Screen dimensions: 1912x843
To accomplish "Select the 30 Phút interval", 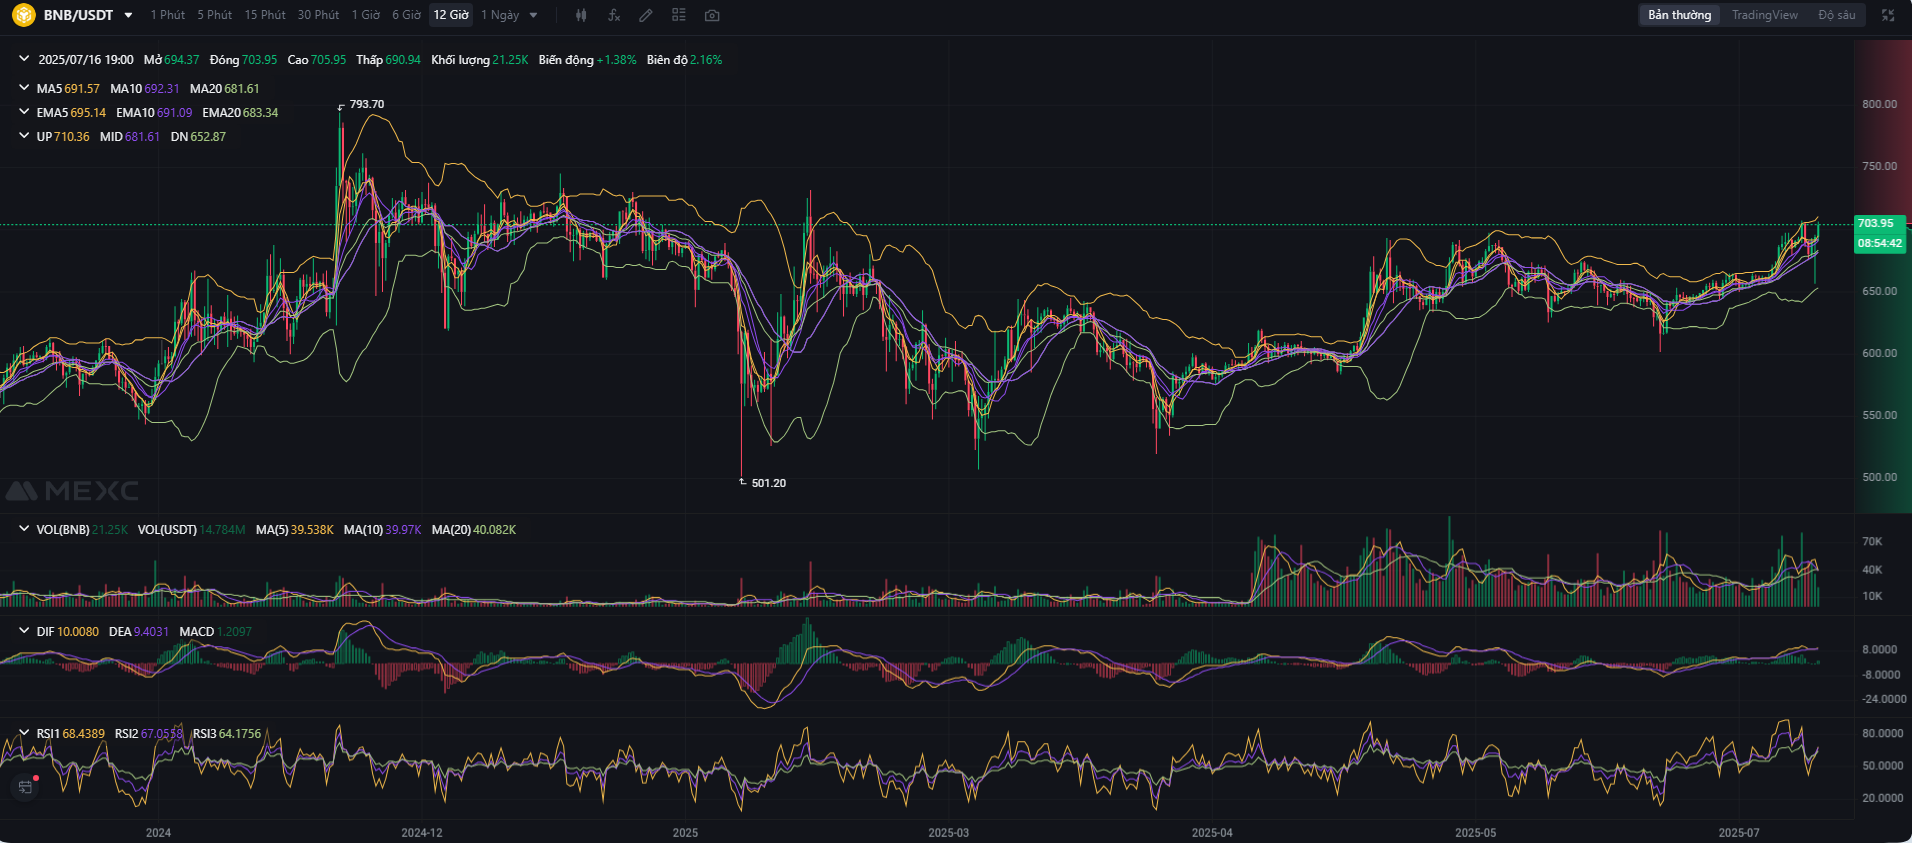I will click(318, 15).
